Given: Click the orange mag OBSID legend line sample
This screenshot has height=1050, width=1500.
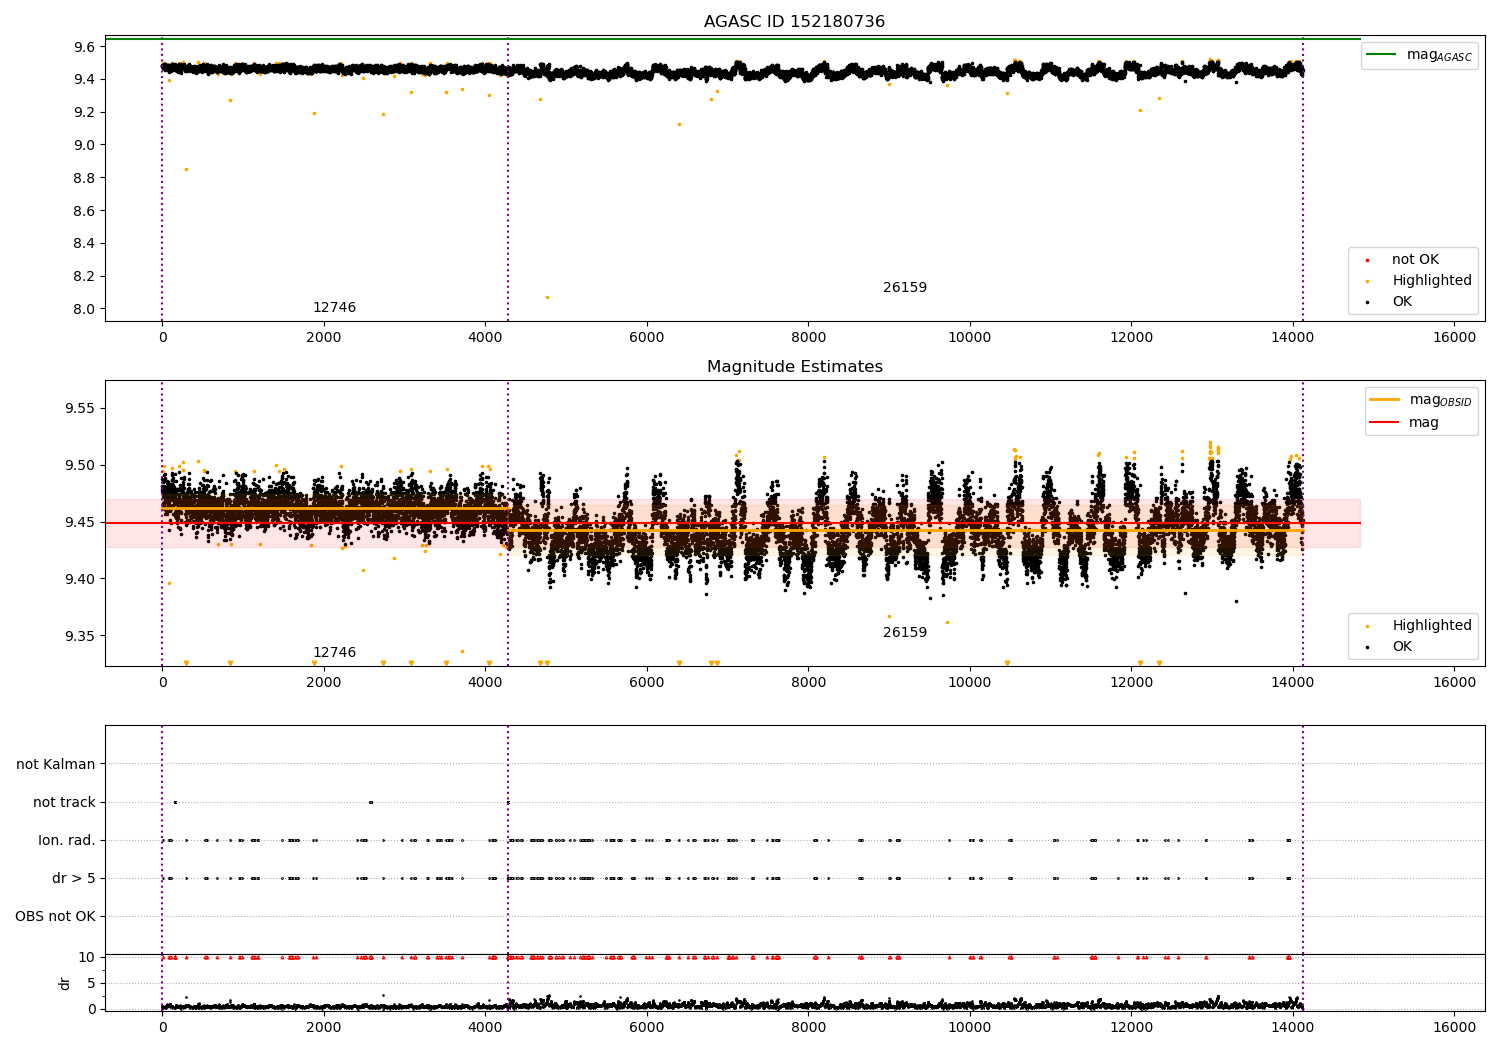Looking at the screenshot, I should pyautogui.click(x=1385, y=399).
